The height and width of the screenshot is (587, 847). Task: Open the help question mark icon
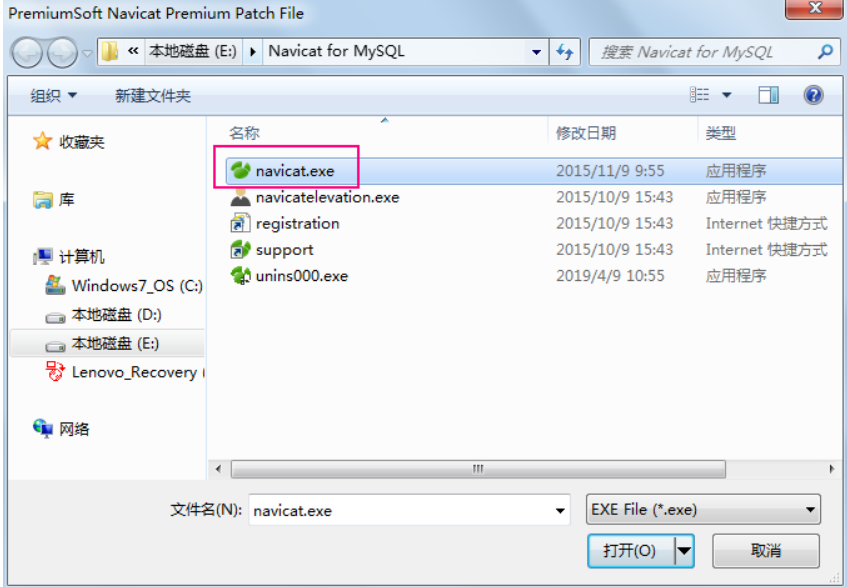pyautogui.click(x=813, y=96)
